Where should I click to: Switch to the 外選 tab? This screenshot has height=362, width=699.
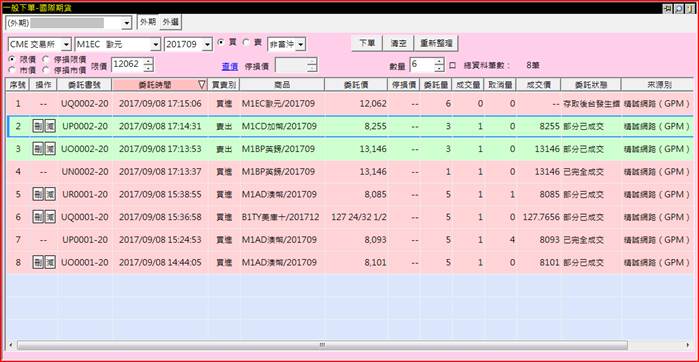(x=170, y=22)
